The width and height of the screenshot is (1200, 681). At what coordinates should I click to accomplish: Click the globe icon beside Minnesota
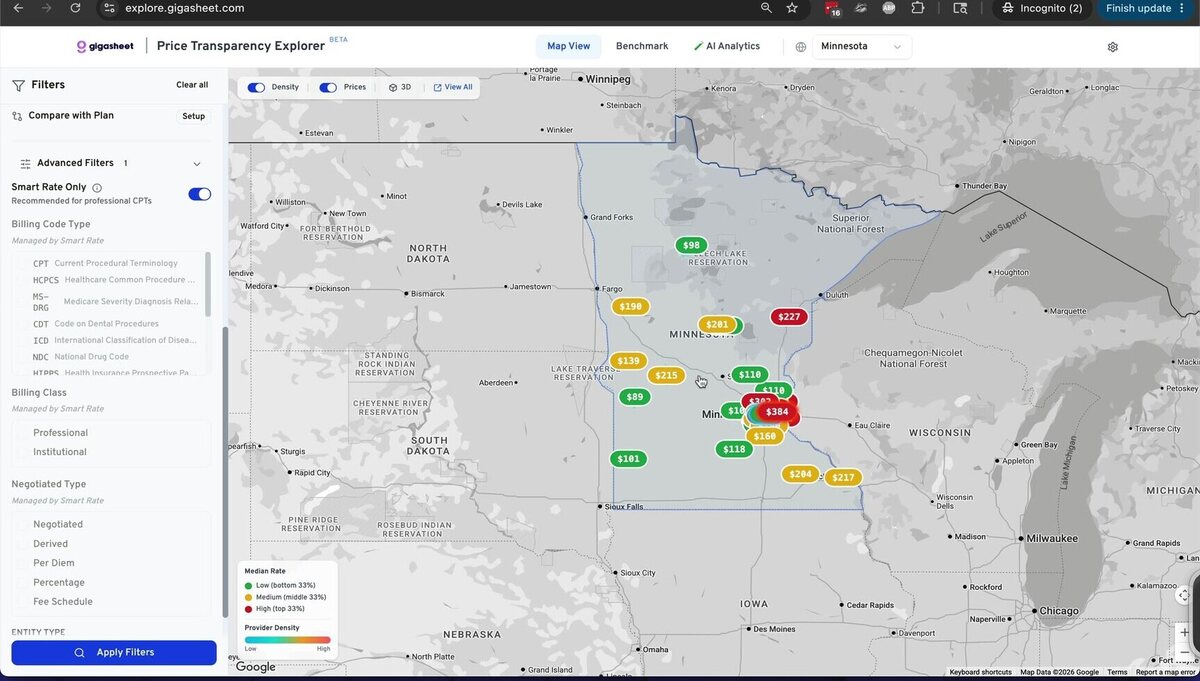pyautogui.click(x=801, y=47)
